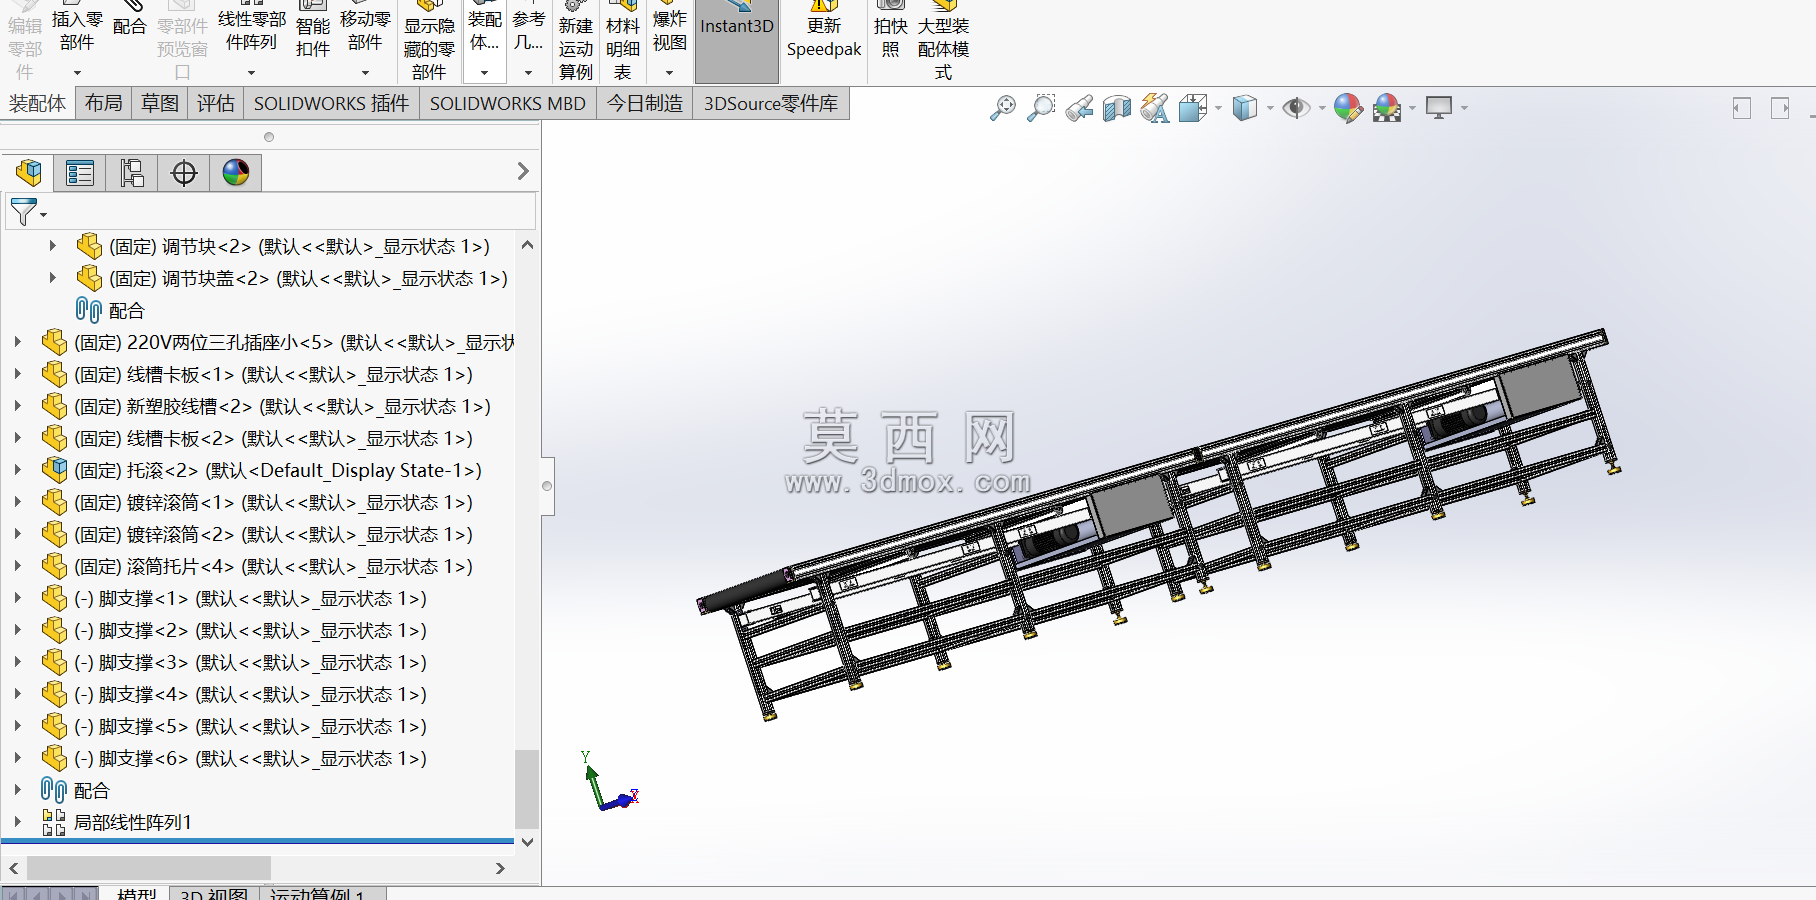1816x900 pixels.
Task: Open the DimXpertManager crosshair tab
Action: tap(184, 173)
